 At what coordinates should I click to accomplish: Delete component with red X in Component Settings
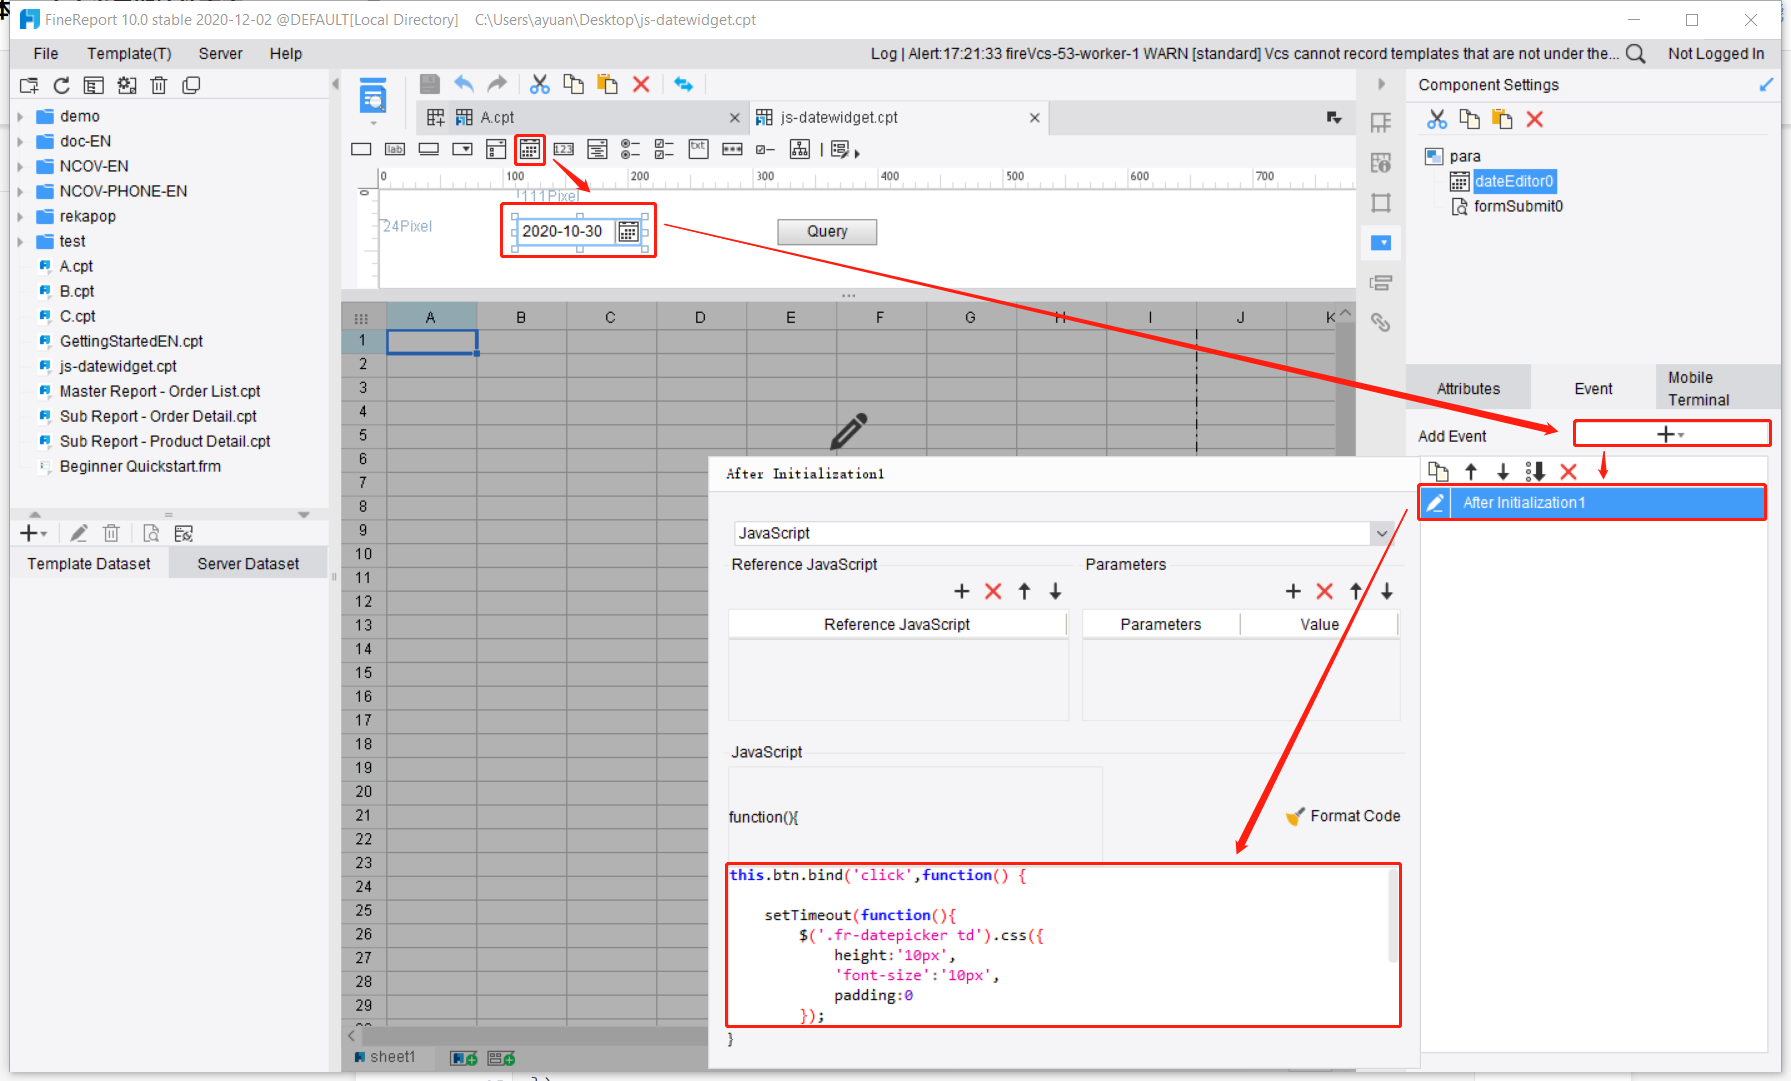pos(1535,119)
